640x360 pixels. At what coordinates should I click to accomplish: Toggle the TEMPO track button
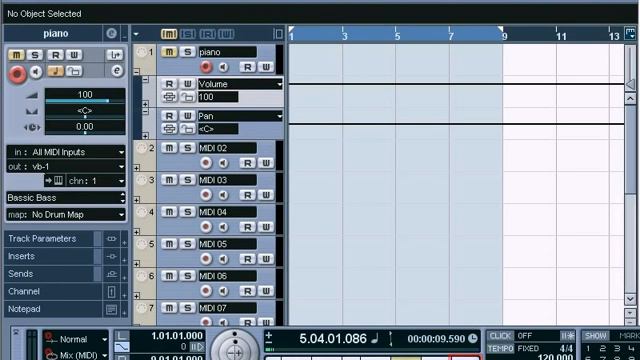tap(500, 349)
